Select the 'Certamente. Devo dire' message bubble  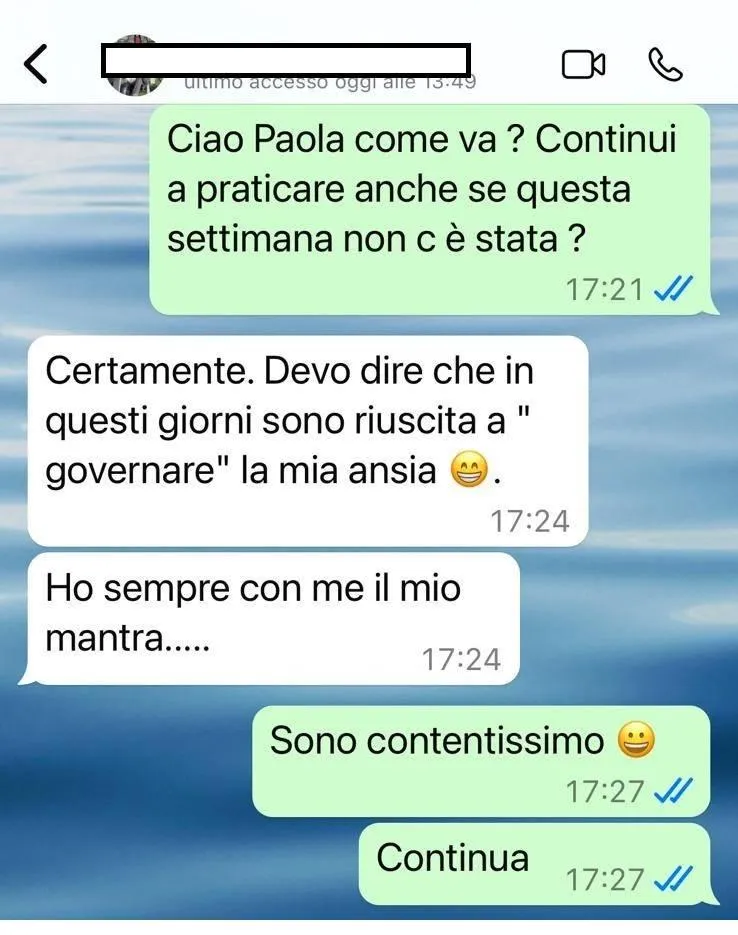[308, 441]
